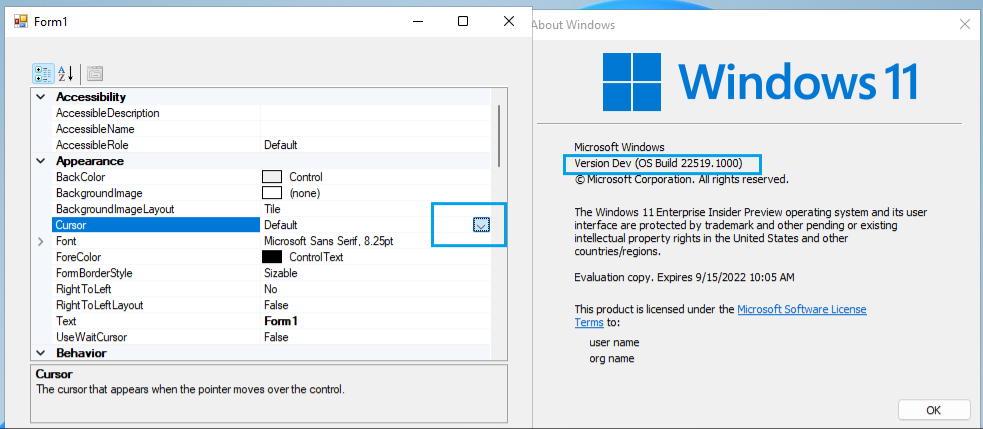
Task: Click the Categorized view toolbar icon
Action: pos(43,74)
